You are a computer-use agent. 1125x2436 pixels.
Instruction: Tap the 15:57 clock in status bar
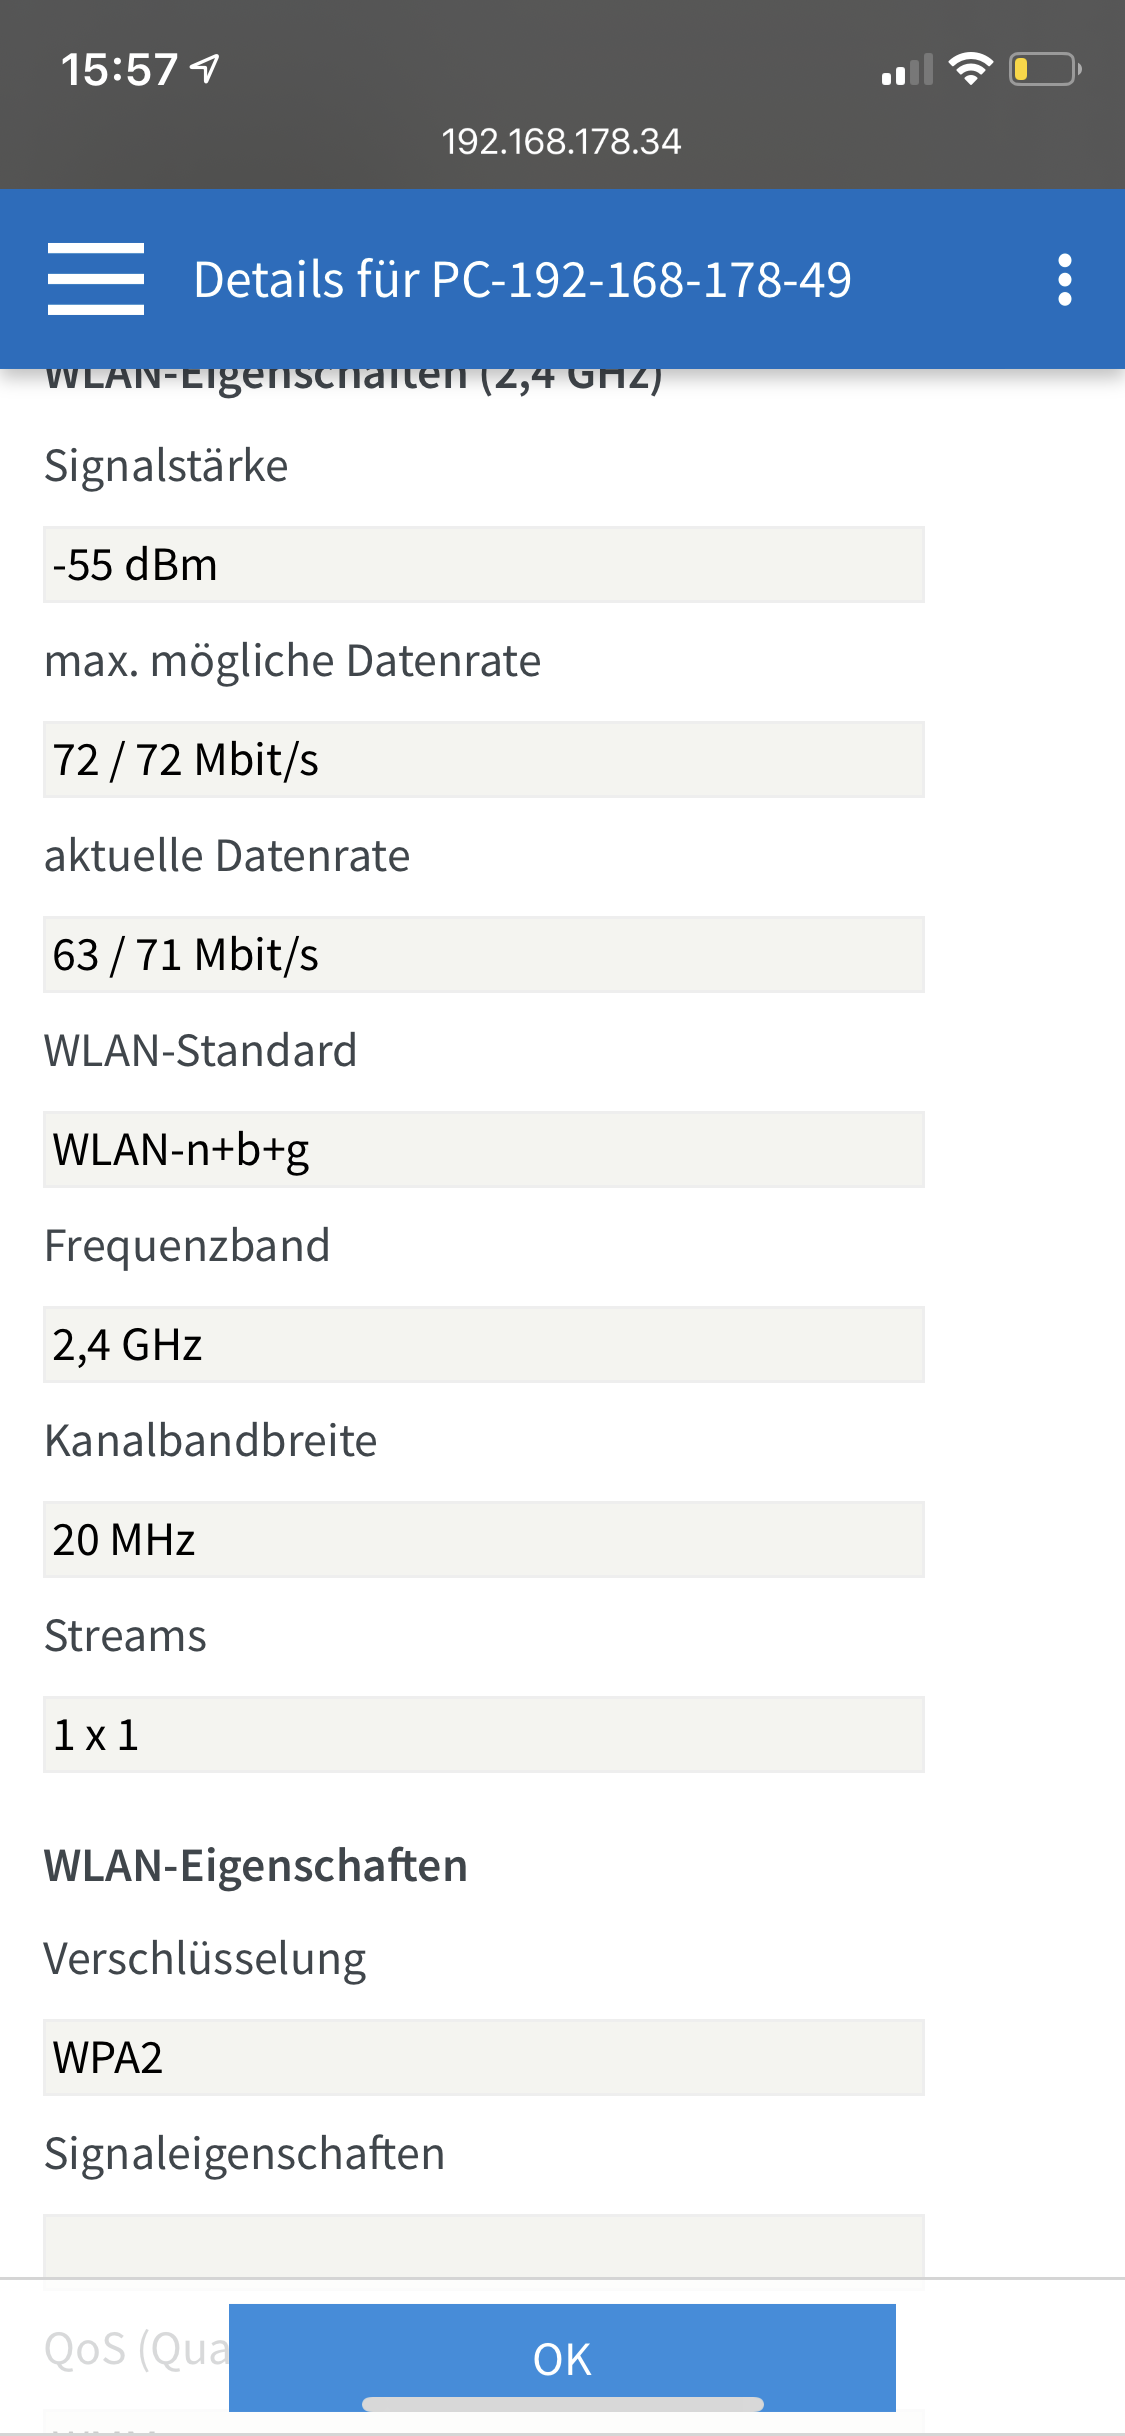coord(119,70)
